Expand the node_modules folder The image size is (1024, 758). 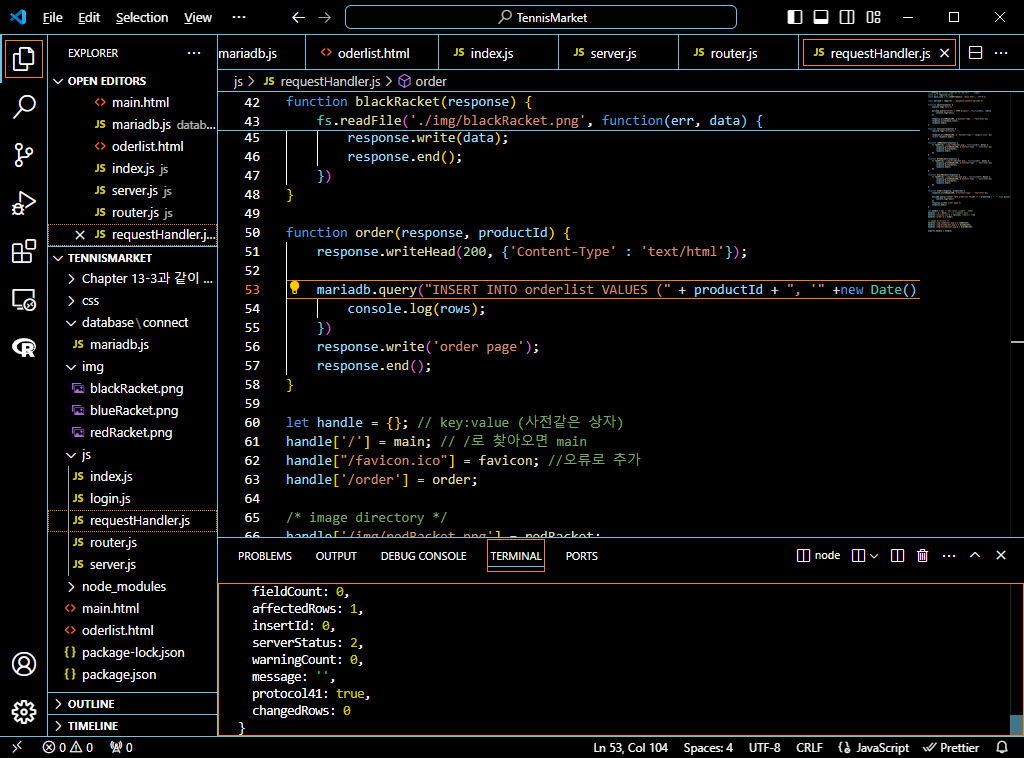tap(133, 586)
